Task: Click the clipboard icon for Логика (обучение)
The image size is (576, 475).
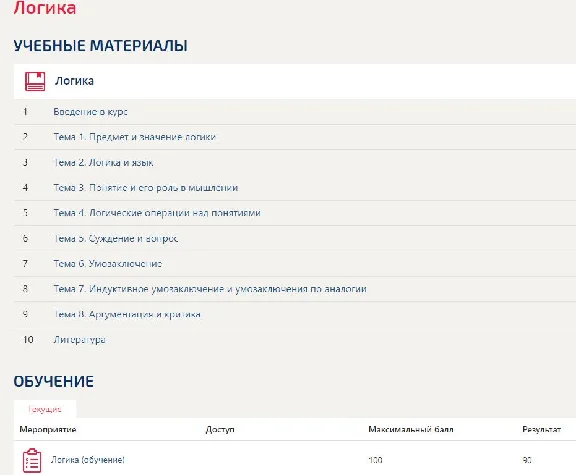Action: [x=32, y=460]
